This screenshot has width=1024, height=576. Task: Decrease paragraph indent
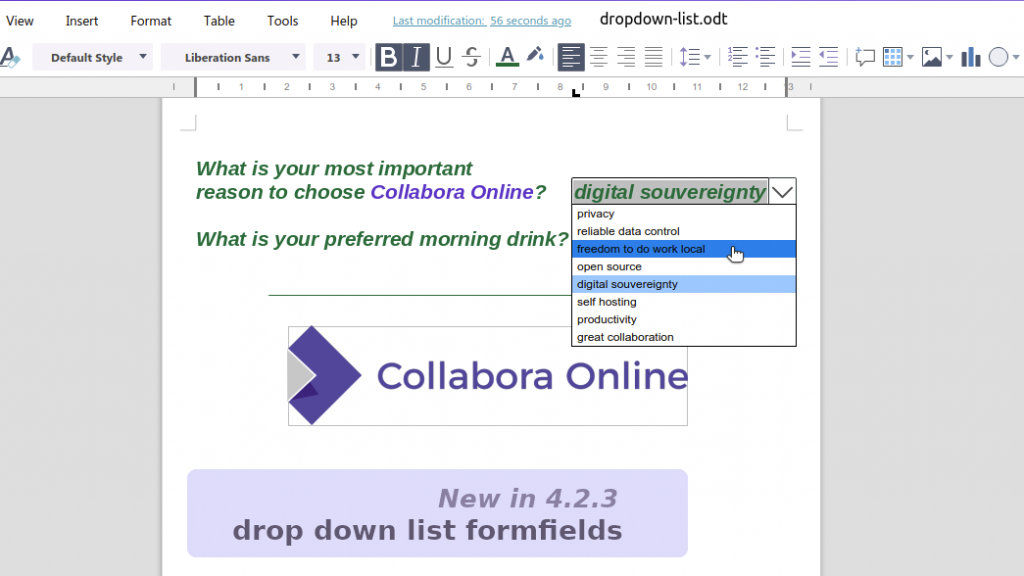coord(829,57)
